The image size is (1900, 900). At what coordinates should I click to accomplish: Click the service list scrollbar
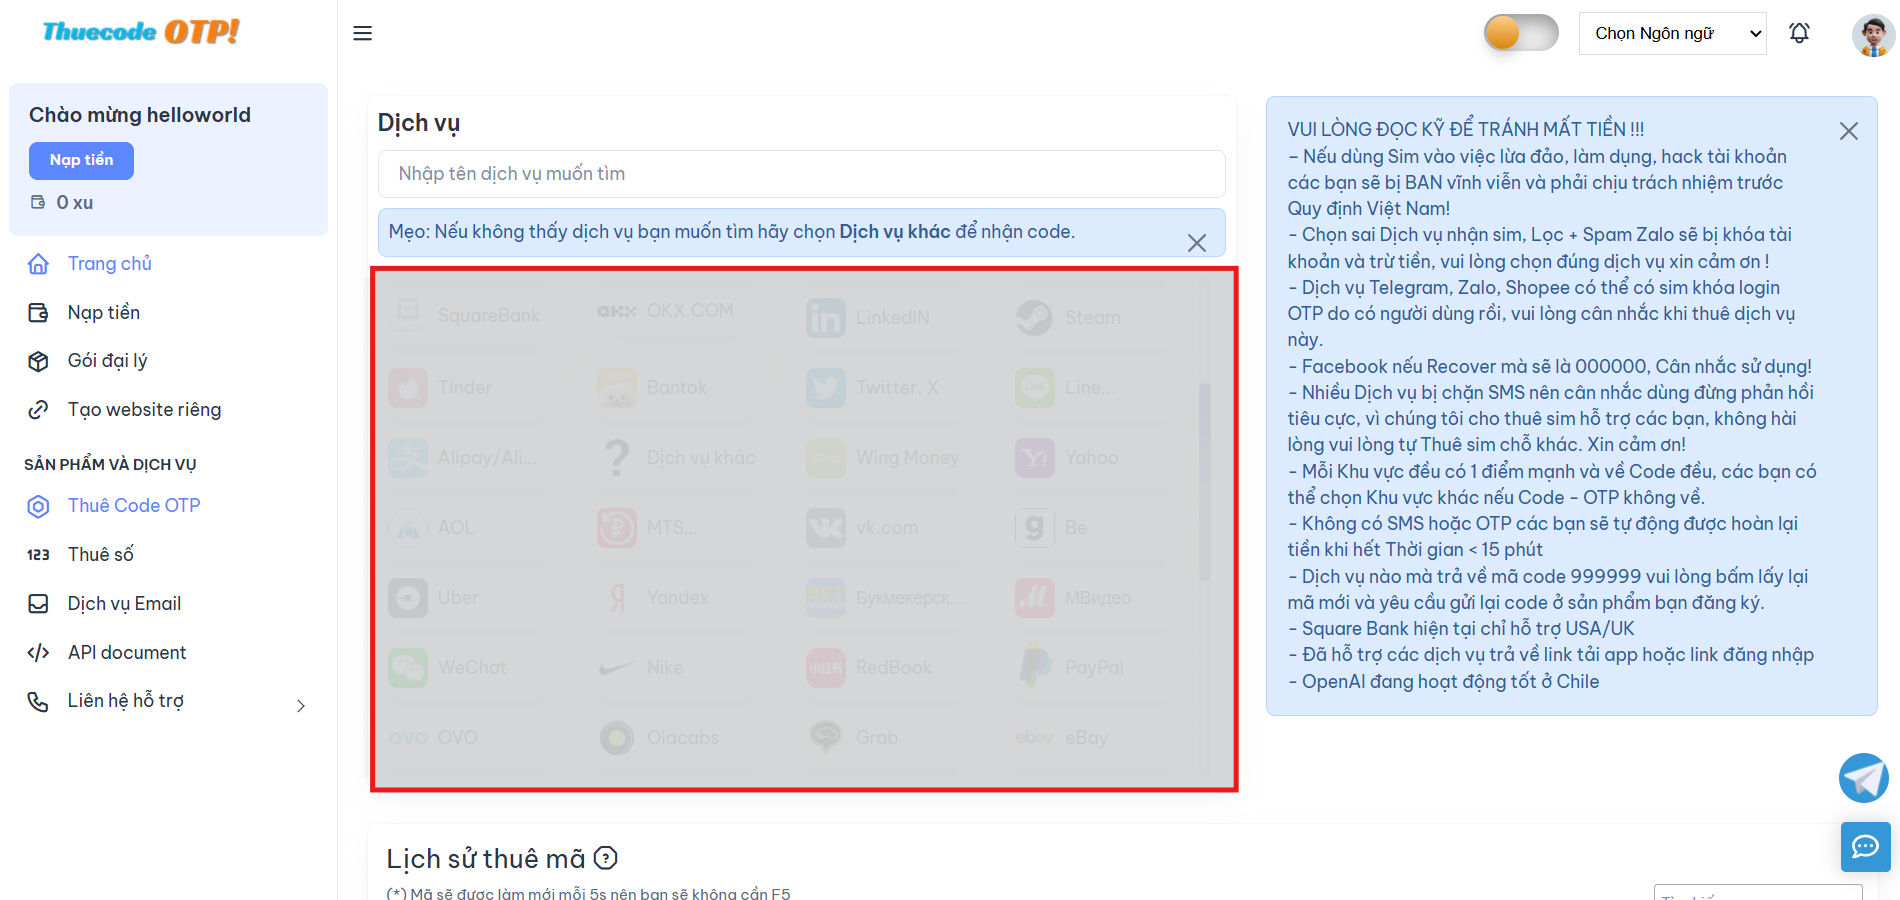tap(1205, 482)
